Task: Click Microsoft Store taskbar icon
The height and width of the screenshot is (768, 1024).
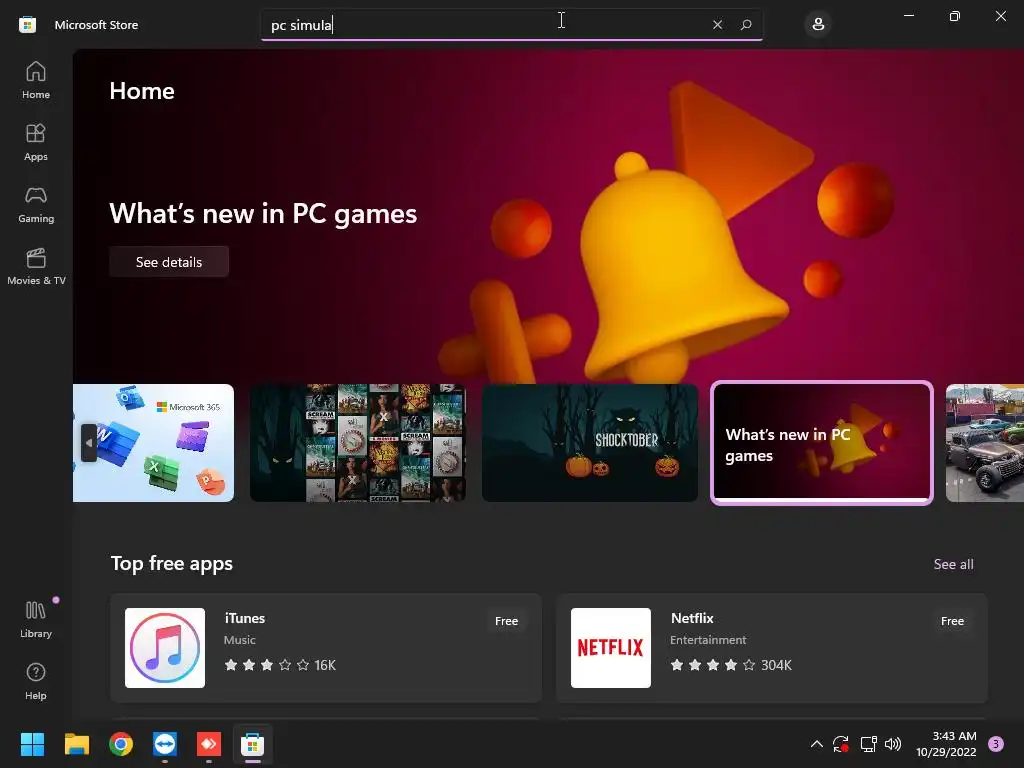Action: (253, 744)
